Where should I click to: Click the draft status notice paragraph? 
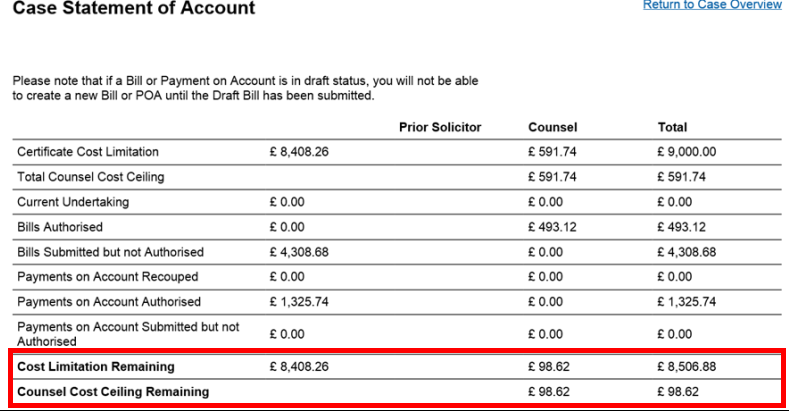(x=250, y=88)
